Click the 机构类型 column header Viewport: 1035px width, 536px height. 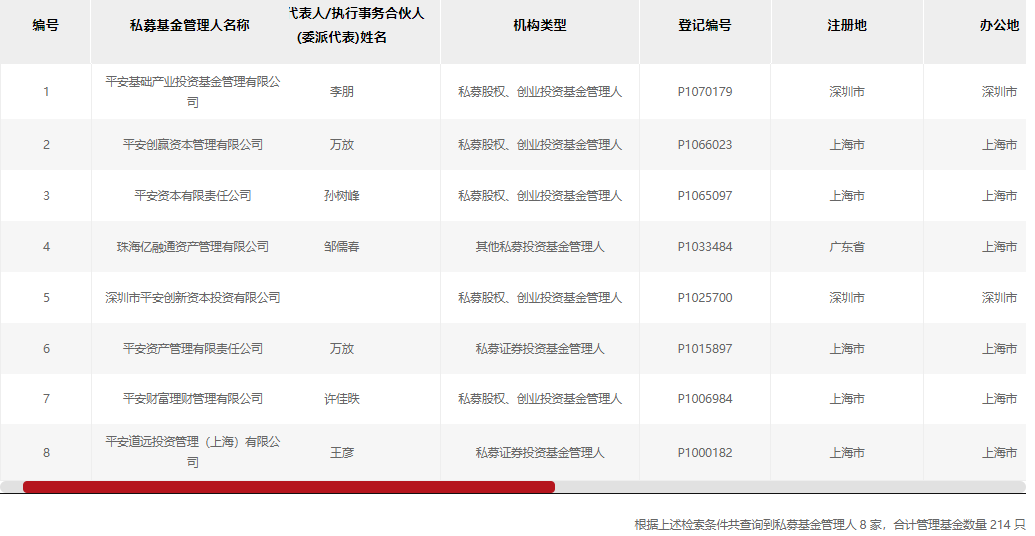[x=540, y=25]
